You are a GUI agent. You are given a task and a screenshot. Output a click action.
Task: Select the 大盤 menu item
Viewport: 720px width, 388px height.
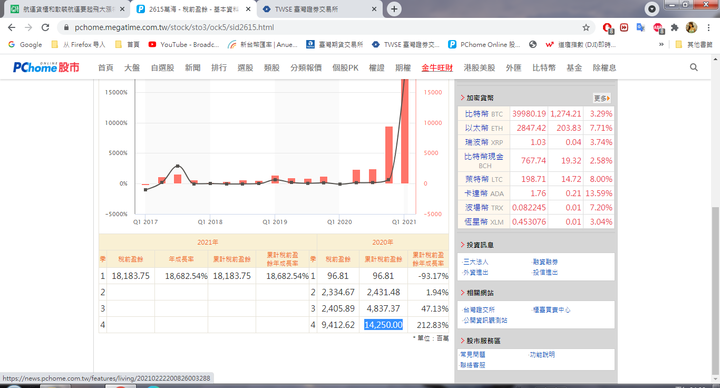tap(132, 67)
